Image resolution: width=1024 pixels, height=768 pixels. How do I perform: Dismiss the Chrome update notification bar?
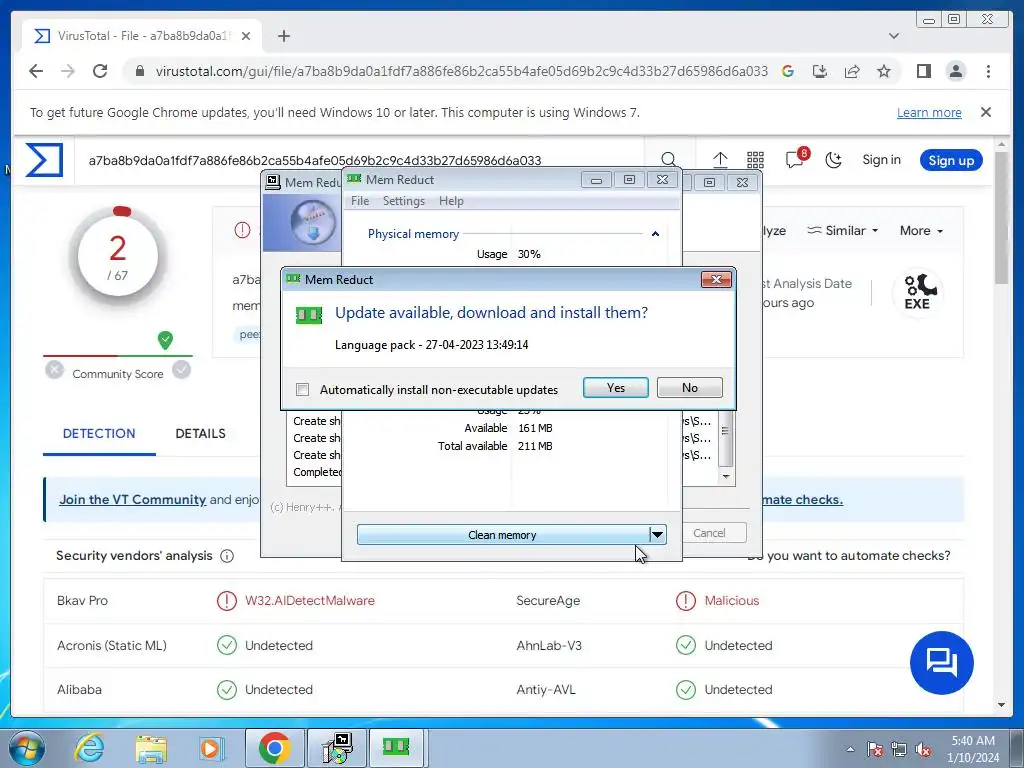pos(986,112)
